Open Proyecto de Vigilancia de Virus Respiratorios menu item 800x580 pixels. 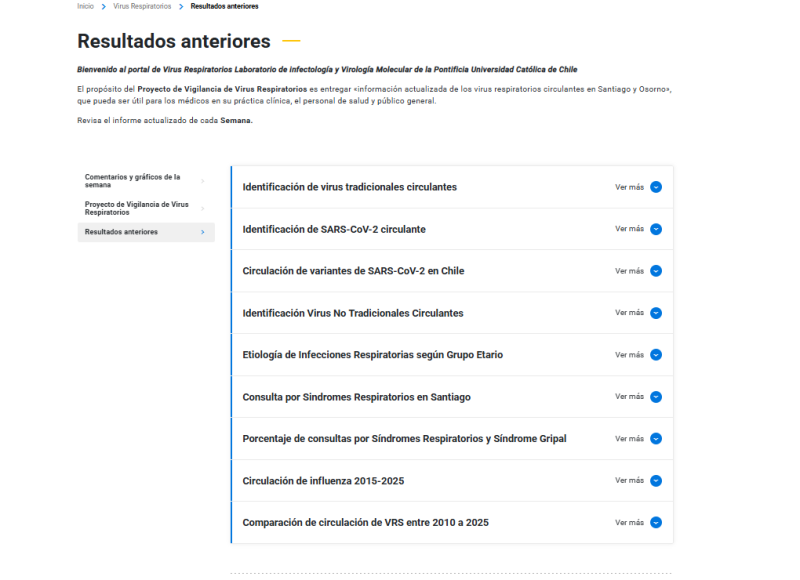click(x=146, y=208)
